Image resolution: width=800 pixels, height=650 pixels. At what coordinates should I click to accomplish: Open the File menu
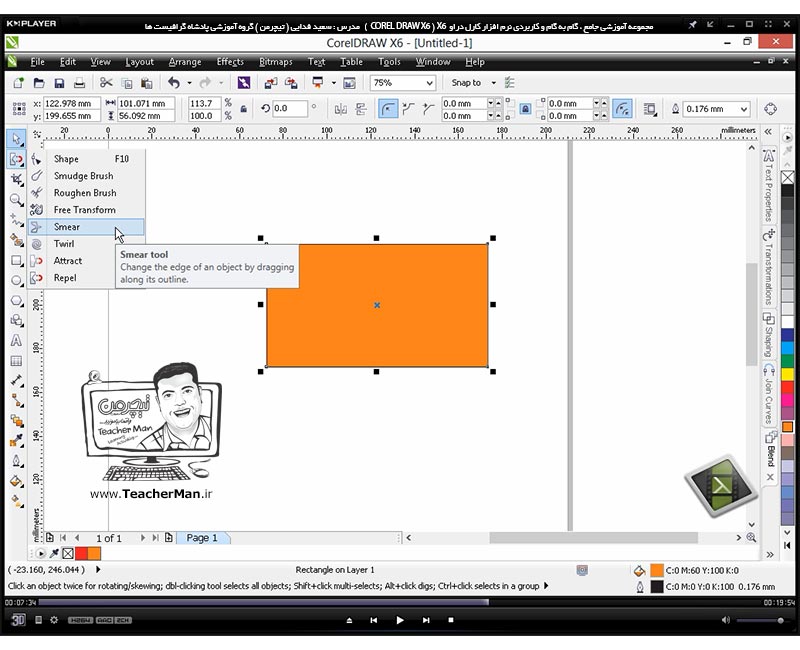click(37, 62)
